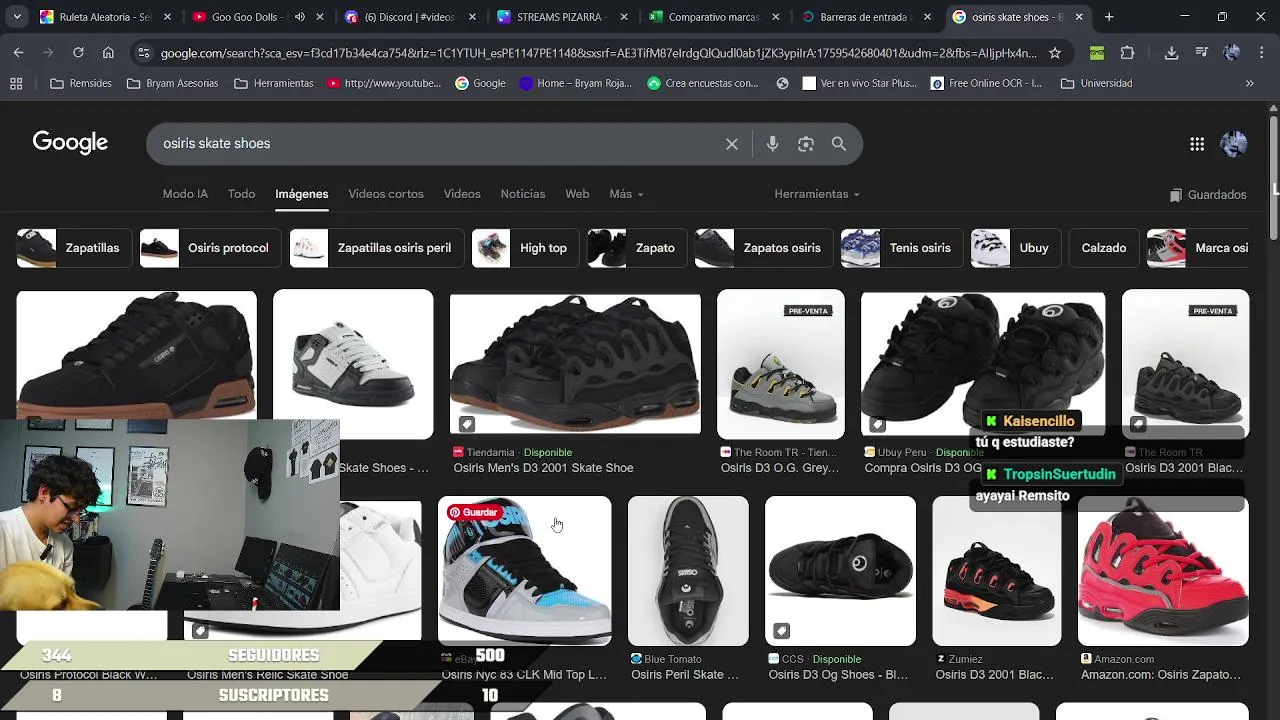The height and width of the screenshot is (720, 1280).
Task: Open the Bryam Asesorias bookmark folder
Action: pos(172,83)
